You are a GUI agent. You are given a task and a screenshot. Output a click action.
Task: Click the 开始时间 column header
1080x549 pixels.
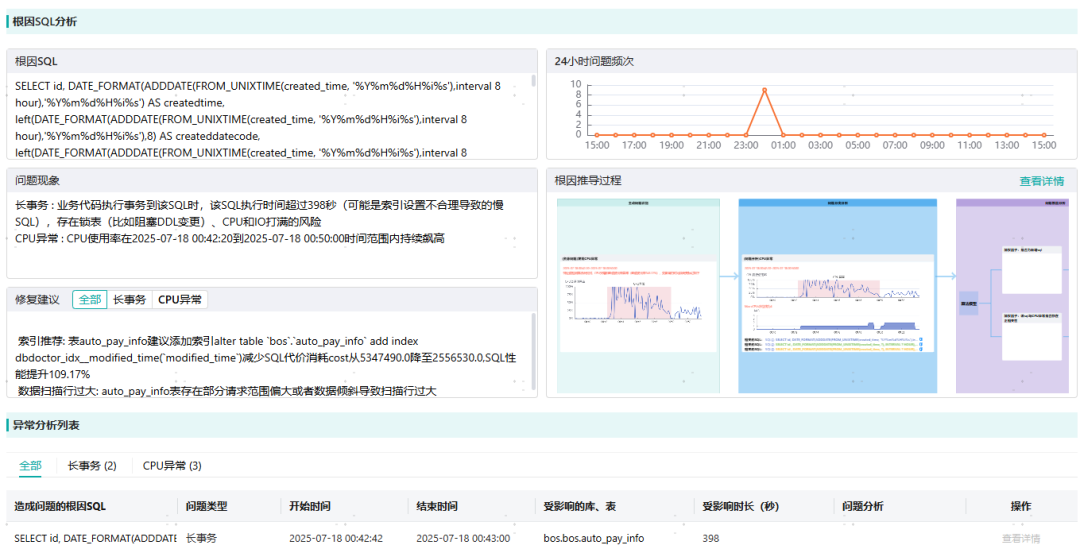click(x=309, y=506)
